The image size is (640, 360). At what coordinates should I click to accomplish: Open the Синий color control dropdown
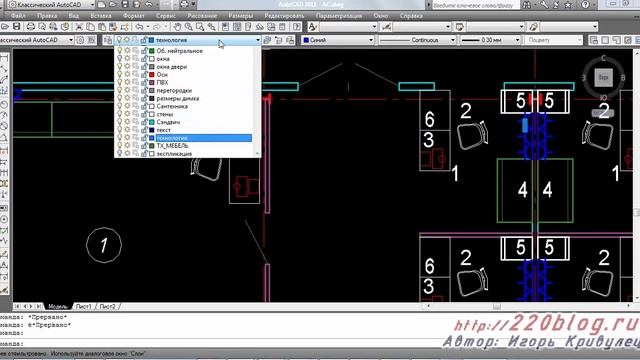coord(338,40)
